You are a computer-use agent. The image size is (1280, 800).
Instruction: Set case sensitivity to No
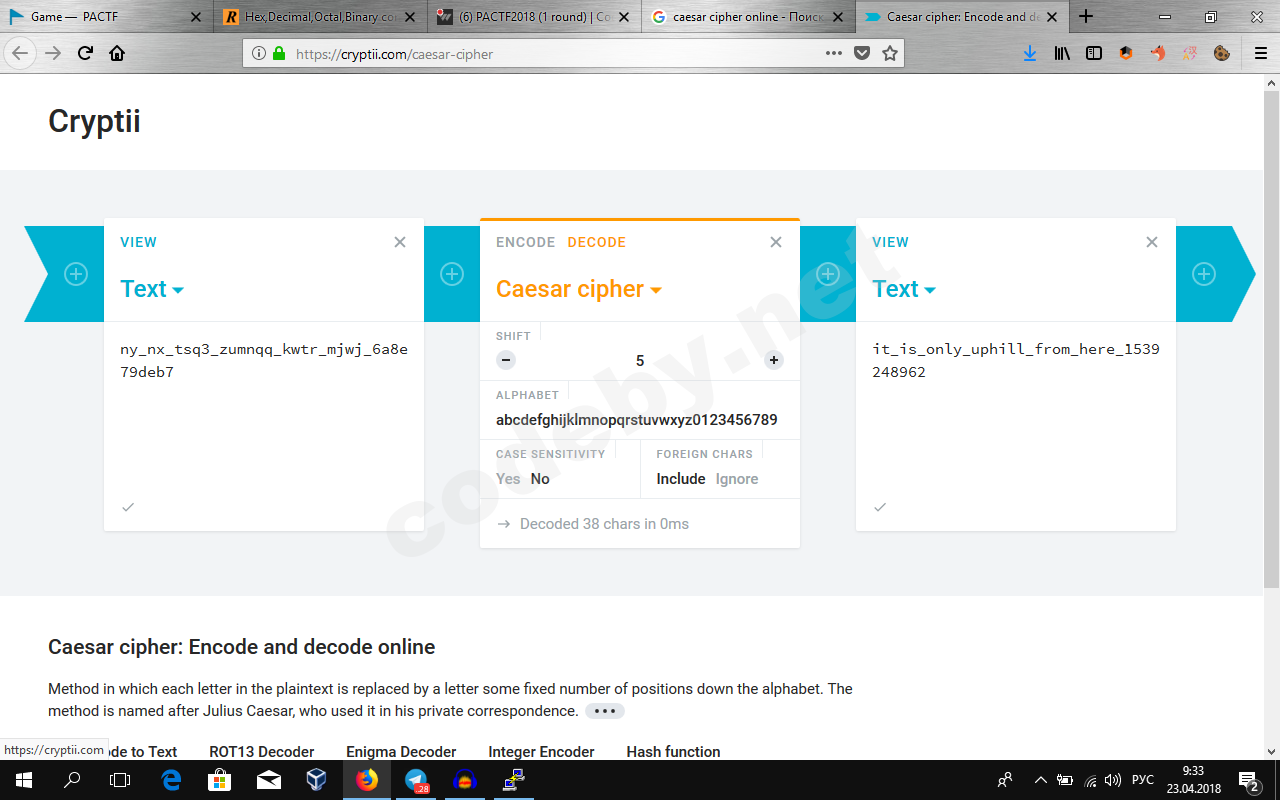click(540, 479)
